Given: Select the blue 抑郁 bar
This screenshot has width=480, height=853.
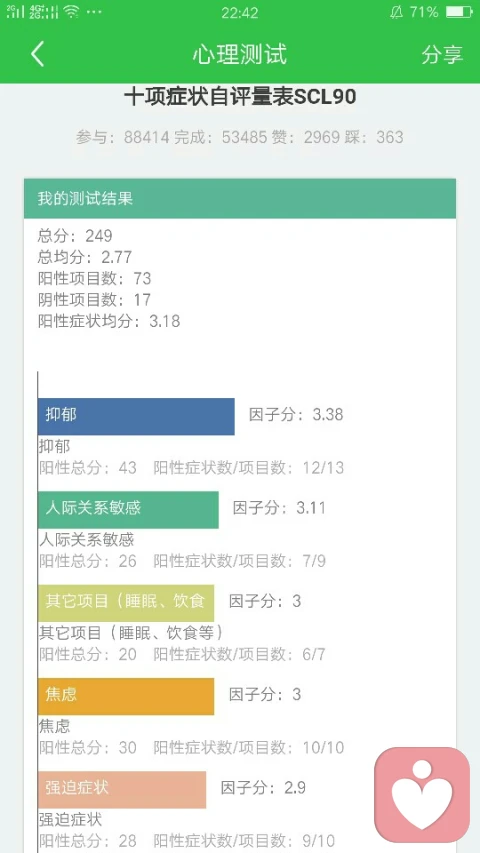Looking at the screenshot, I should pos(137,416).
